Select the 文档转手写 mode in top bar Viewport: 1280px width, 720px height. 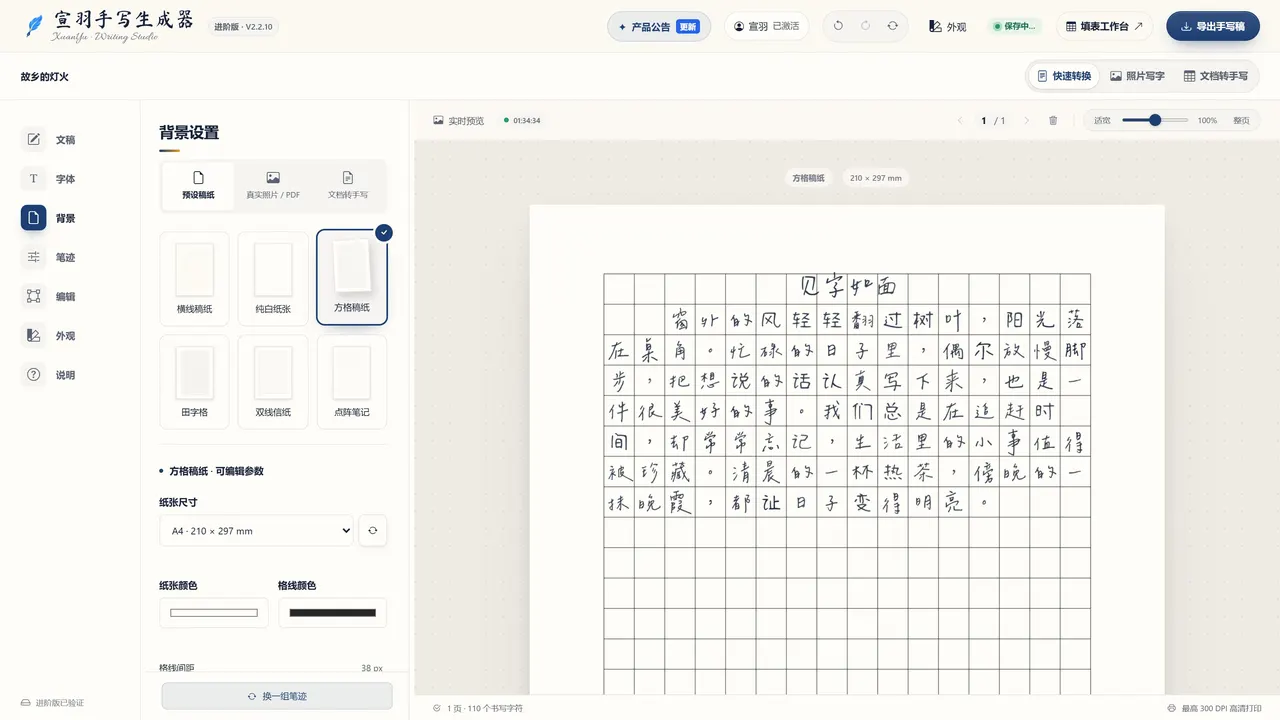click(1216, 76)
